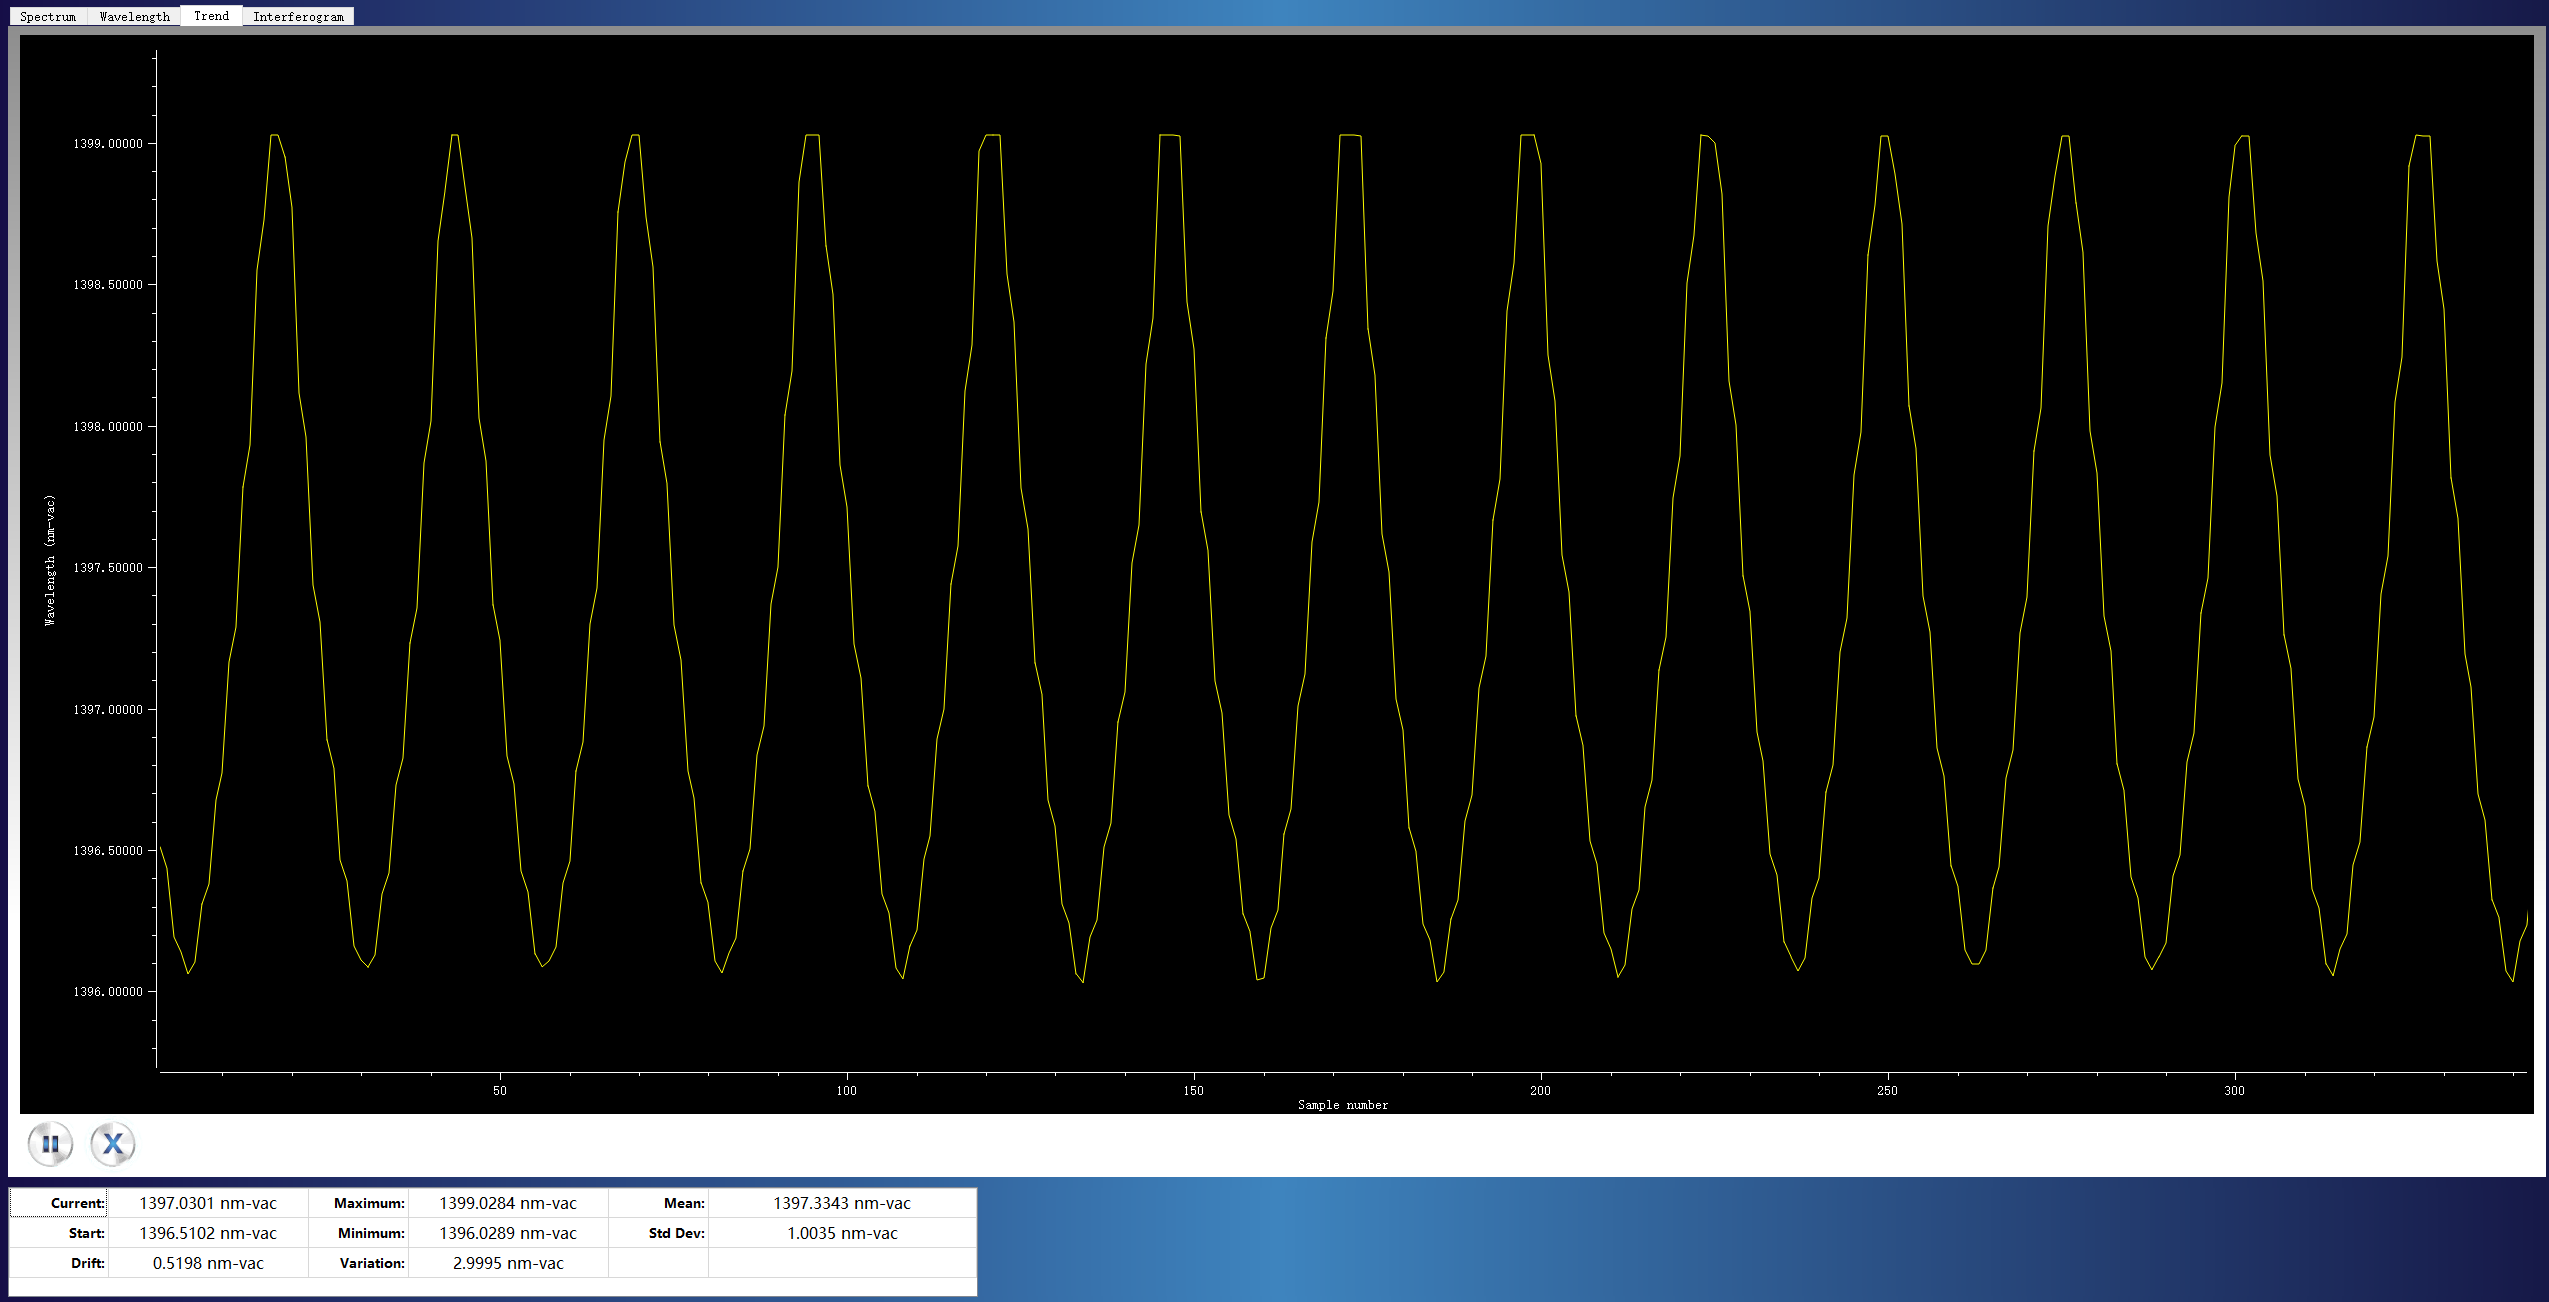The image size is (2549, 1302).
Task: Click the Sample number axis title
Action: (x=1342, y=1105)
